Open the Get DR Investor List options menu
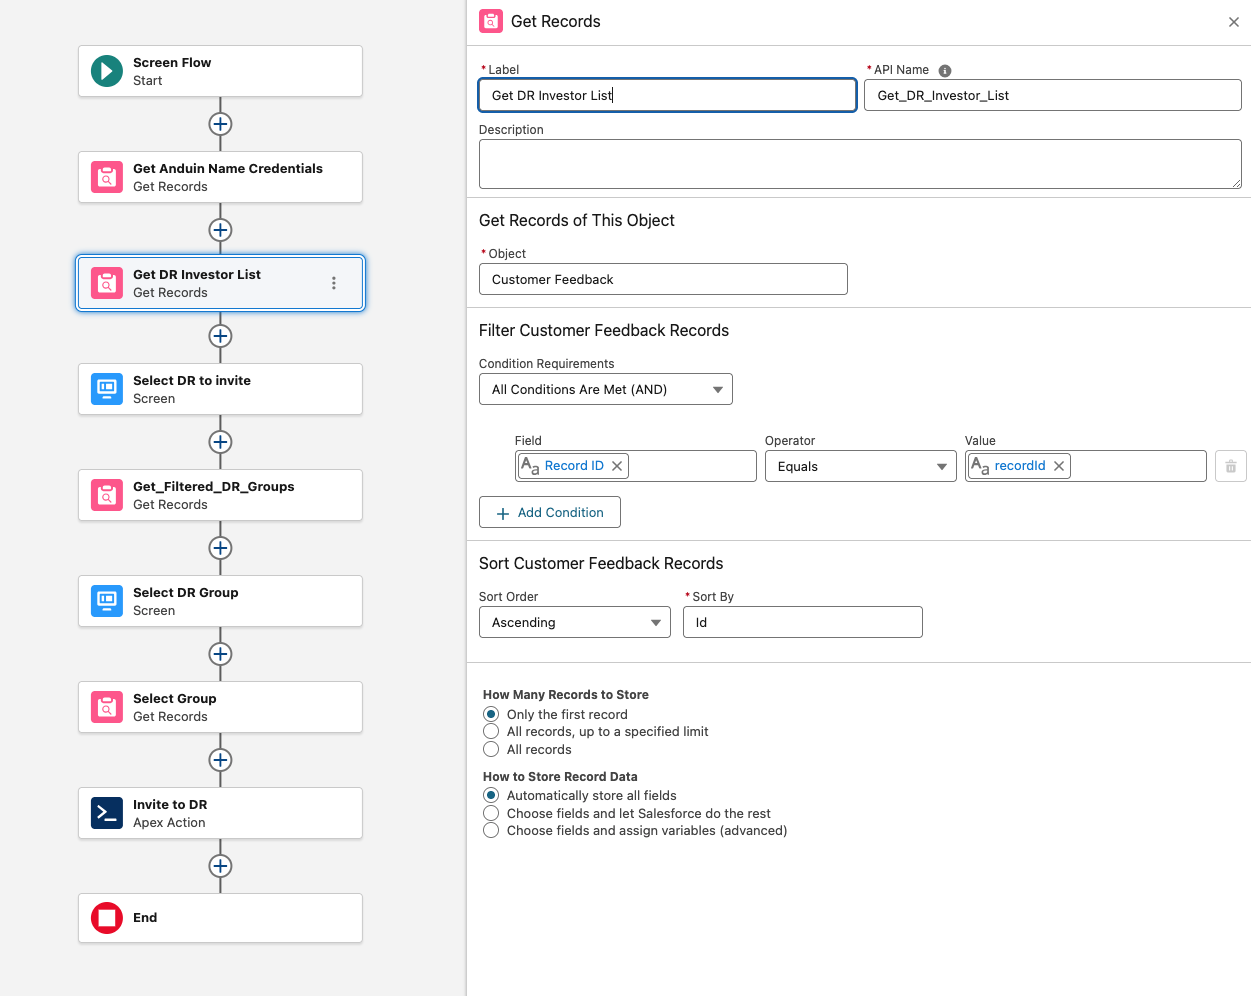 pyautogui.click(x=334, y=283)
